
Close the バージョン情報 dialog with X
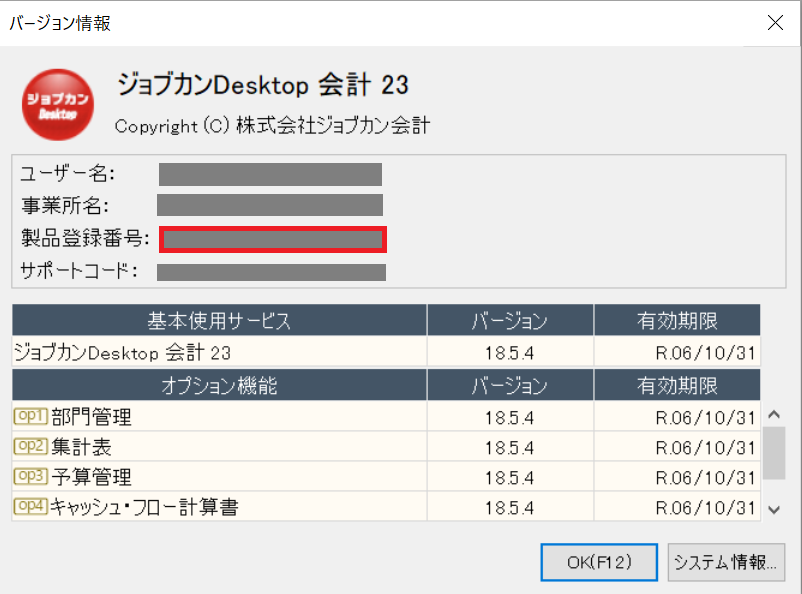tap(775, 23)
